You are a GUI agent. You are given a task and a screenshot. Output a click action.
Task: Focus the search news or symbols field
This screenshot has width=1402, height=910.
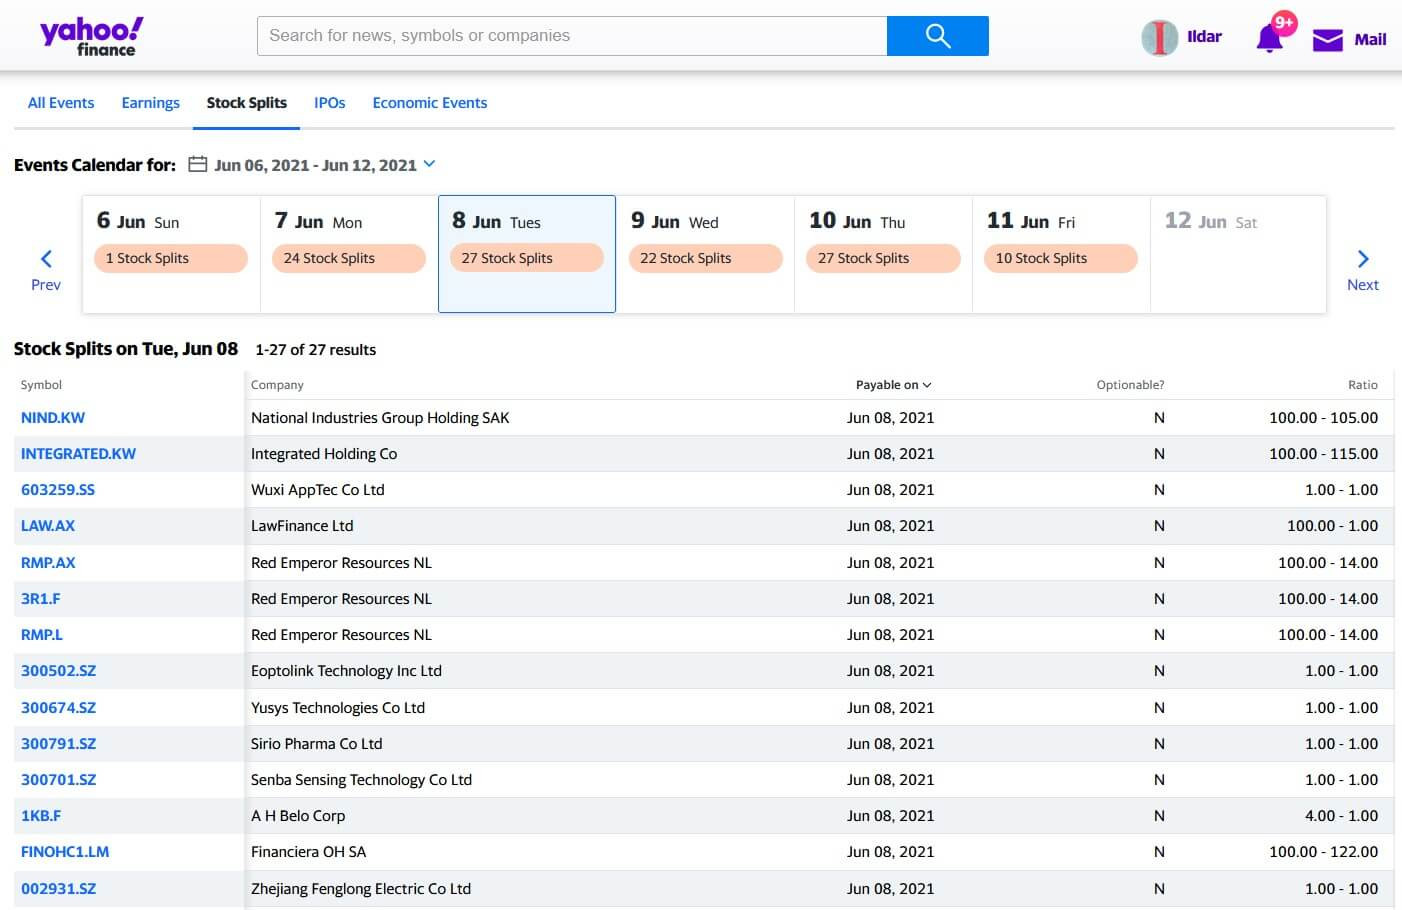coord(572,36)
